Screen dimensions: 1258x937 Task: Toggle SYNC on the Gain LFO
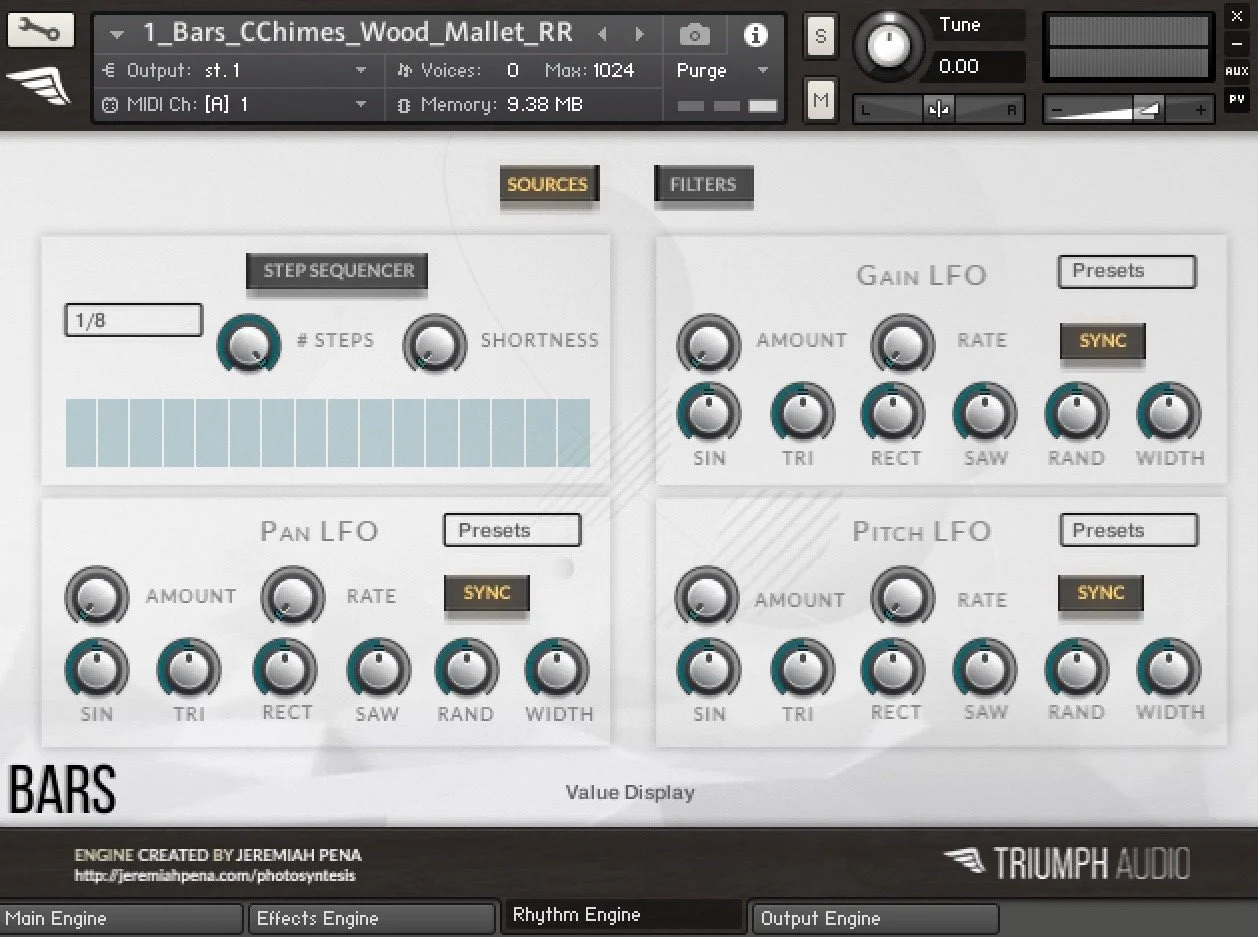1102,341
